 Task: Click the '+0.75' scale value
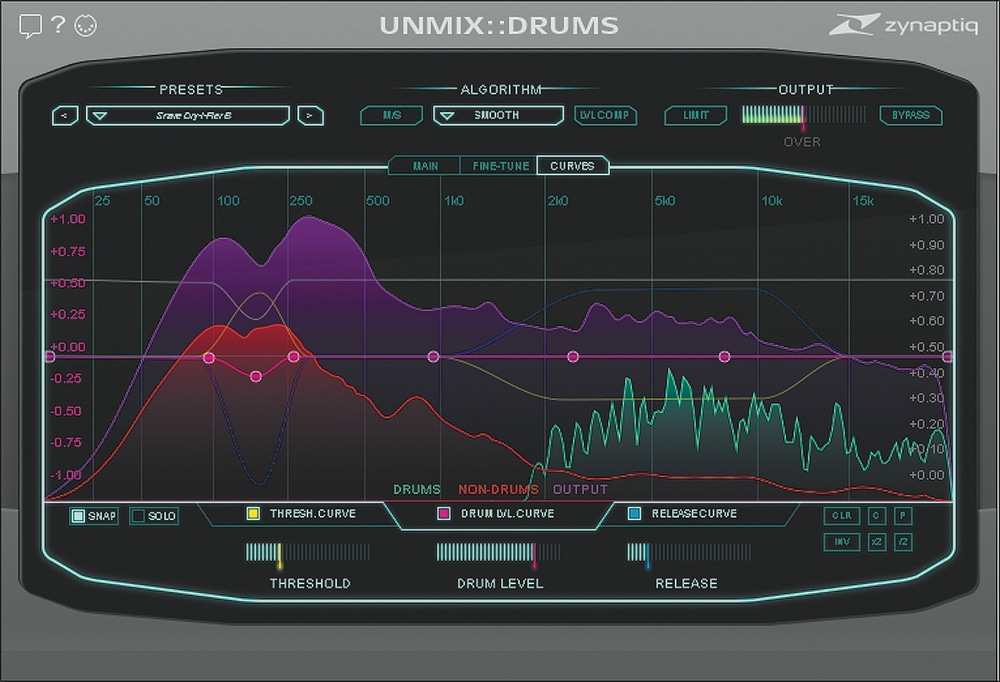click(x=68, y=251)
